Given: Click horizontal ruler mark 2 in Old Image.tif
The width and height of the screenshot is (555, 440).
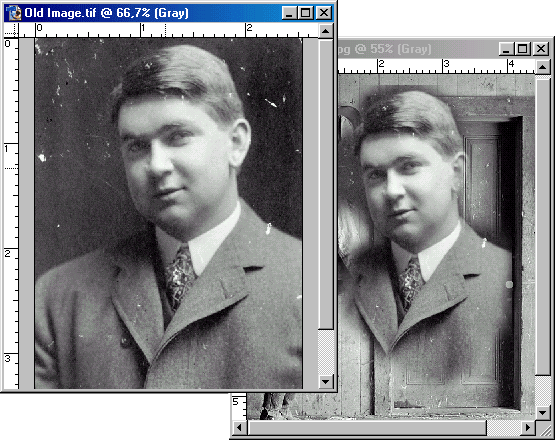Looking at the screenshot, I should point(249,28).
